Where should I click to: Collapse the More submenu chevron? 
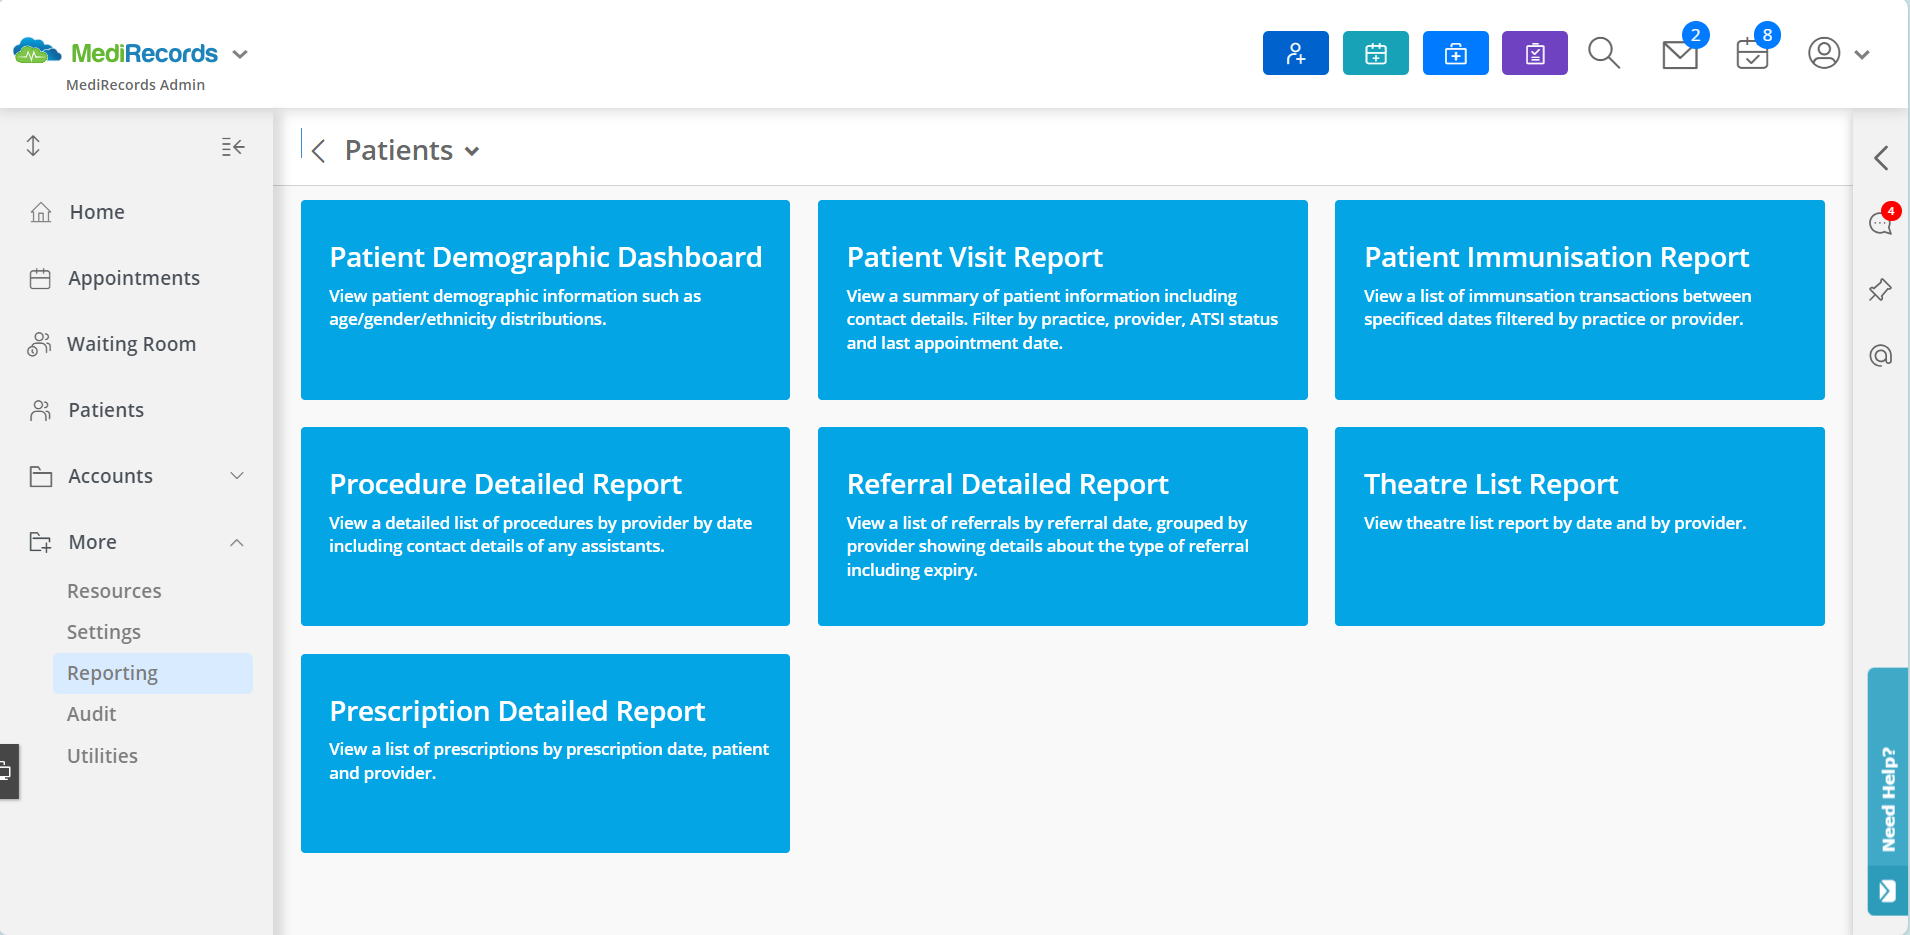click(237, 543)
